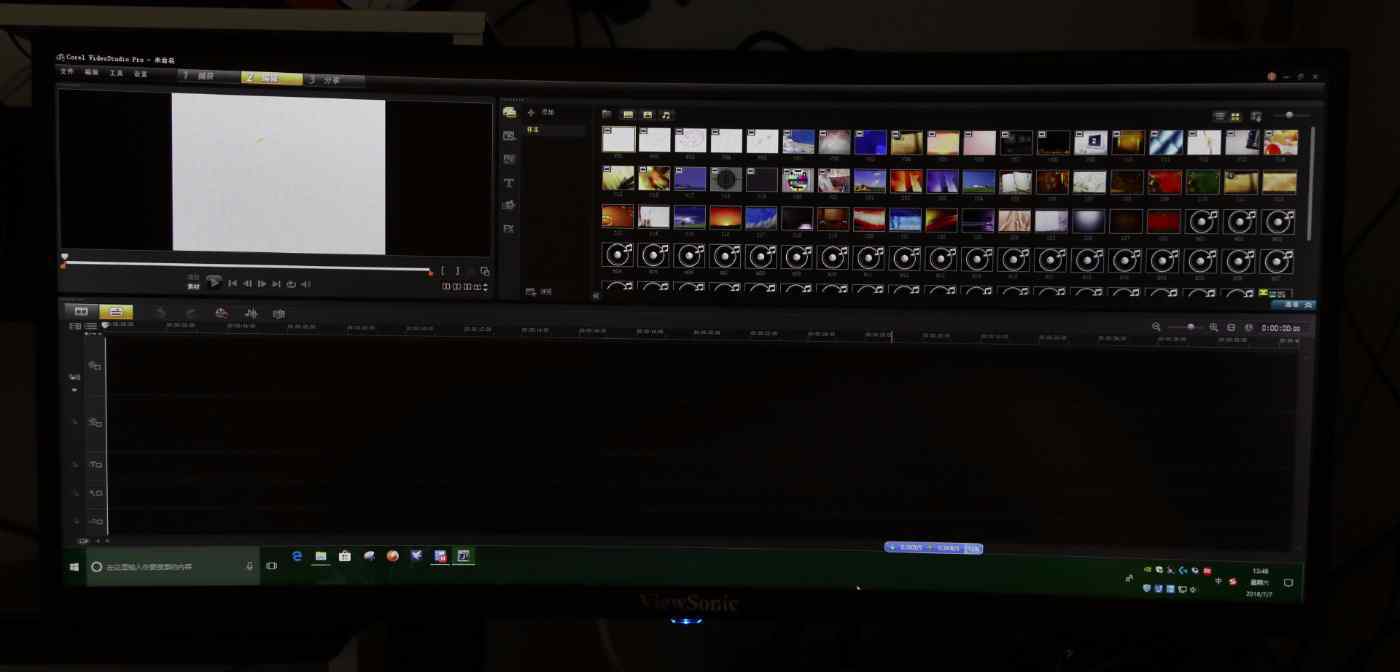Toggle showing videos in the library
This screenshot has width=1400, height=672.
(x=628, y=115)
